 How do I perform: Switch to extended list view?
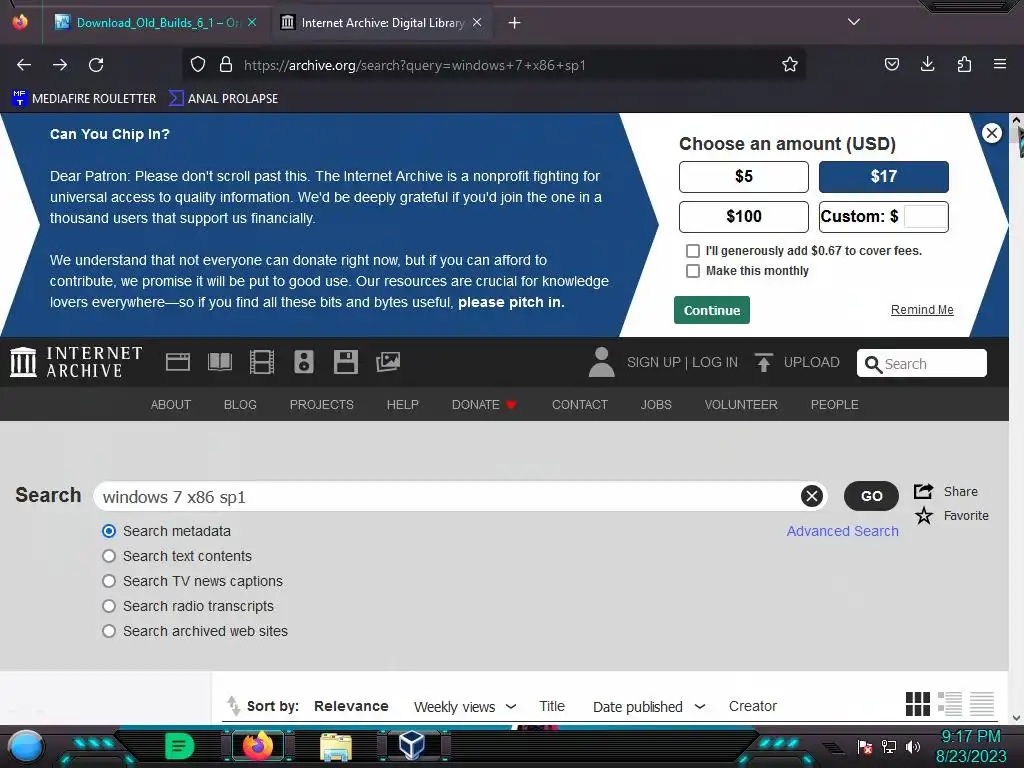click(x=950, y=704)
